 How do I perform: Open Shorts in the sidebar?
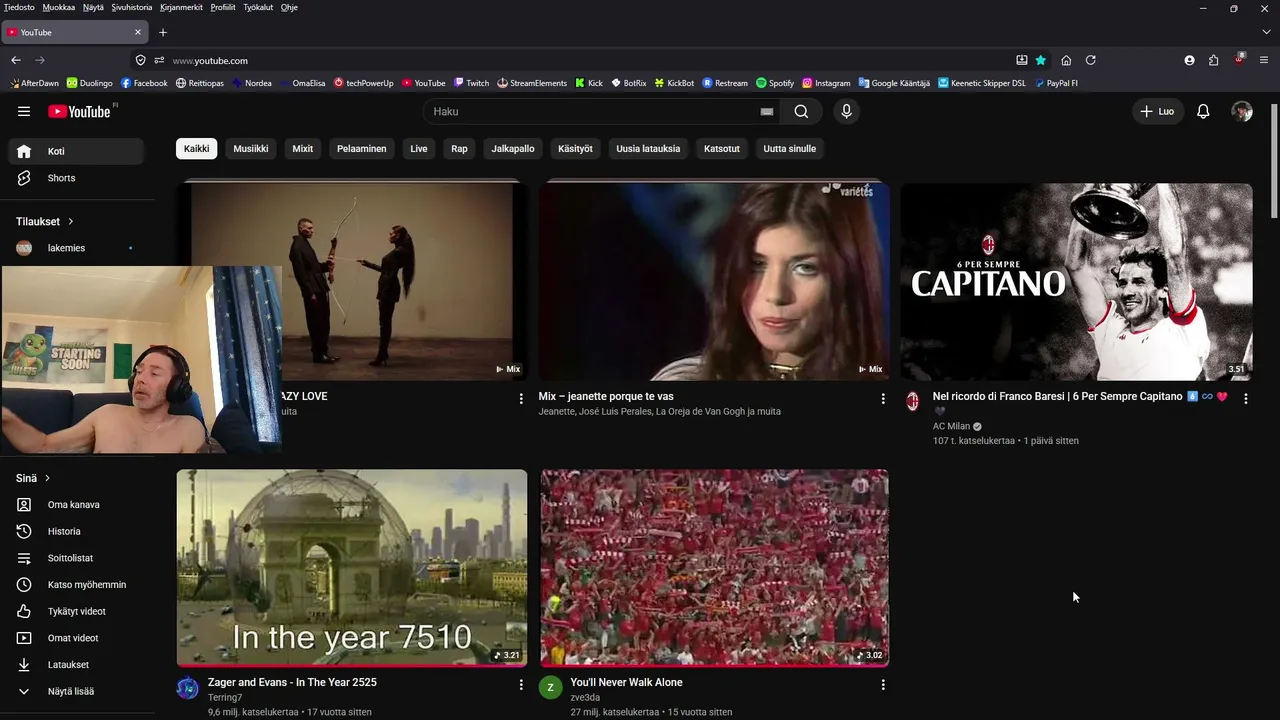pyautogui.click(x=77, y=178)
